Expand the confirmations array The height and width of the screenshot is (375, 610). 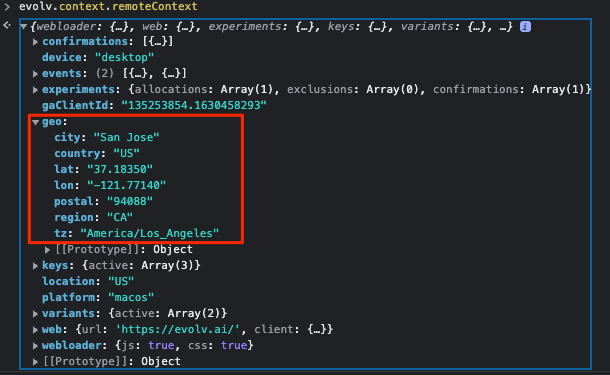pos(35,42)
